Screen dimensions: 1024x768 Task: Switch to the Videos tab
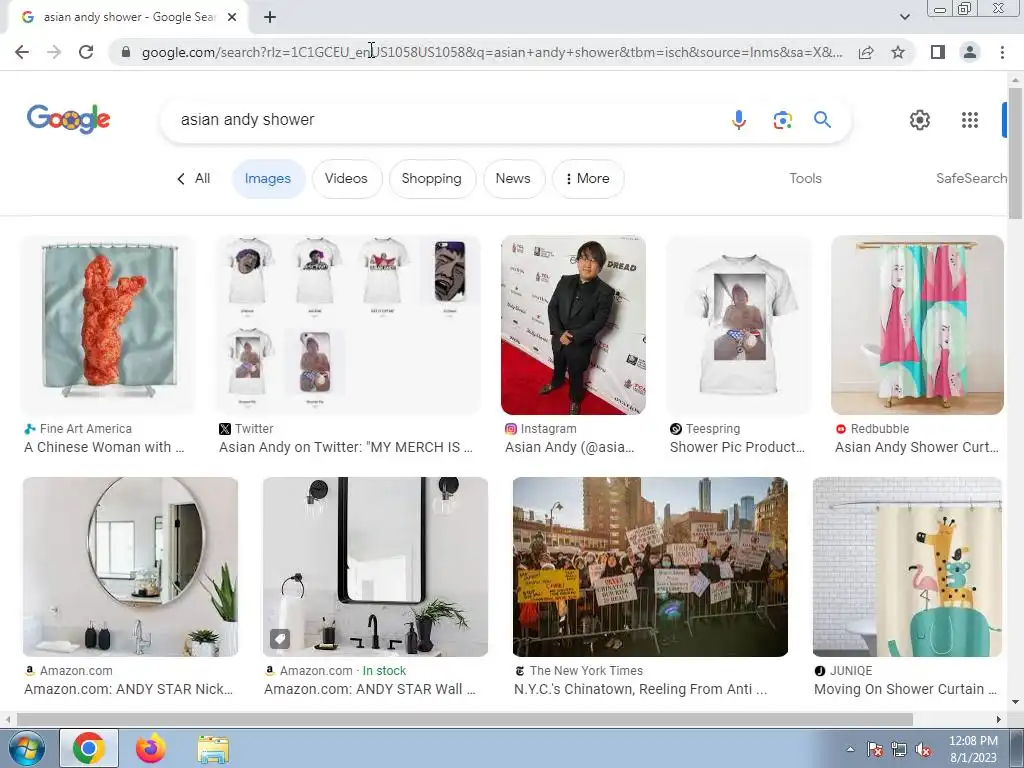pos(346,178)
